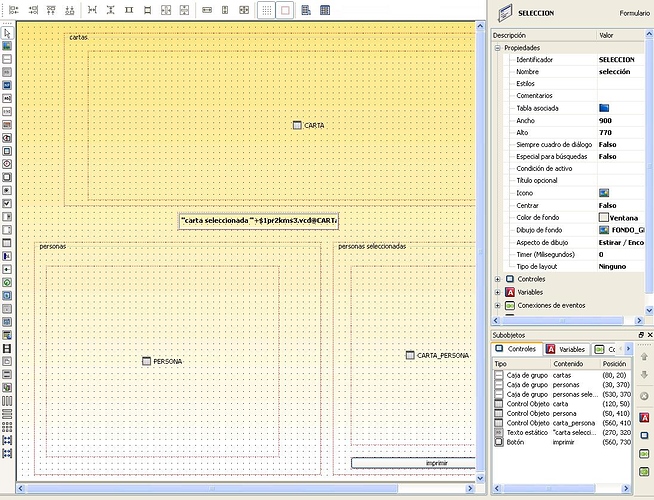654x500 pixels.
Task: Float the Subobjetos panel with restore icon
Action: 641,335
